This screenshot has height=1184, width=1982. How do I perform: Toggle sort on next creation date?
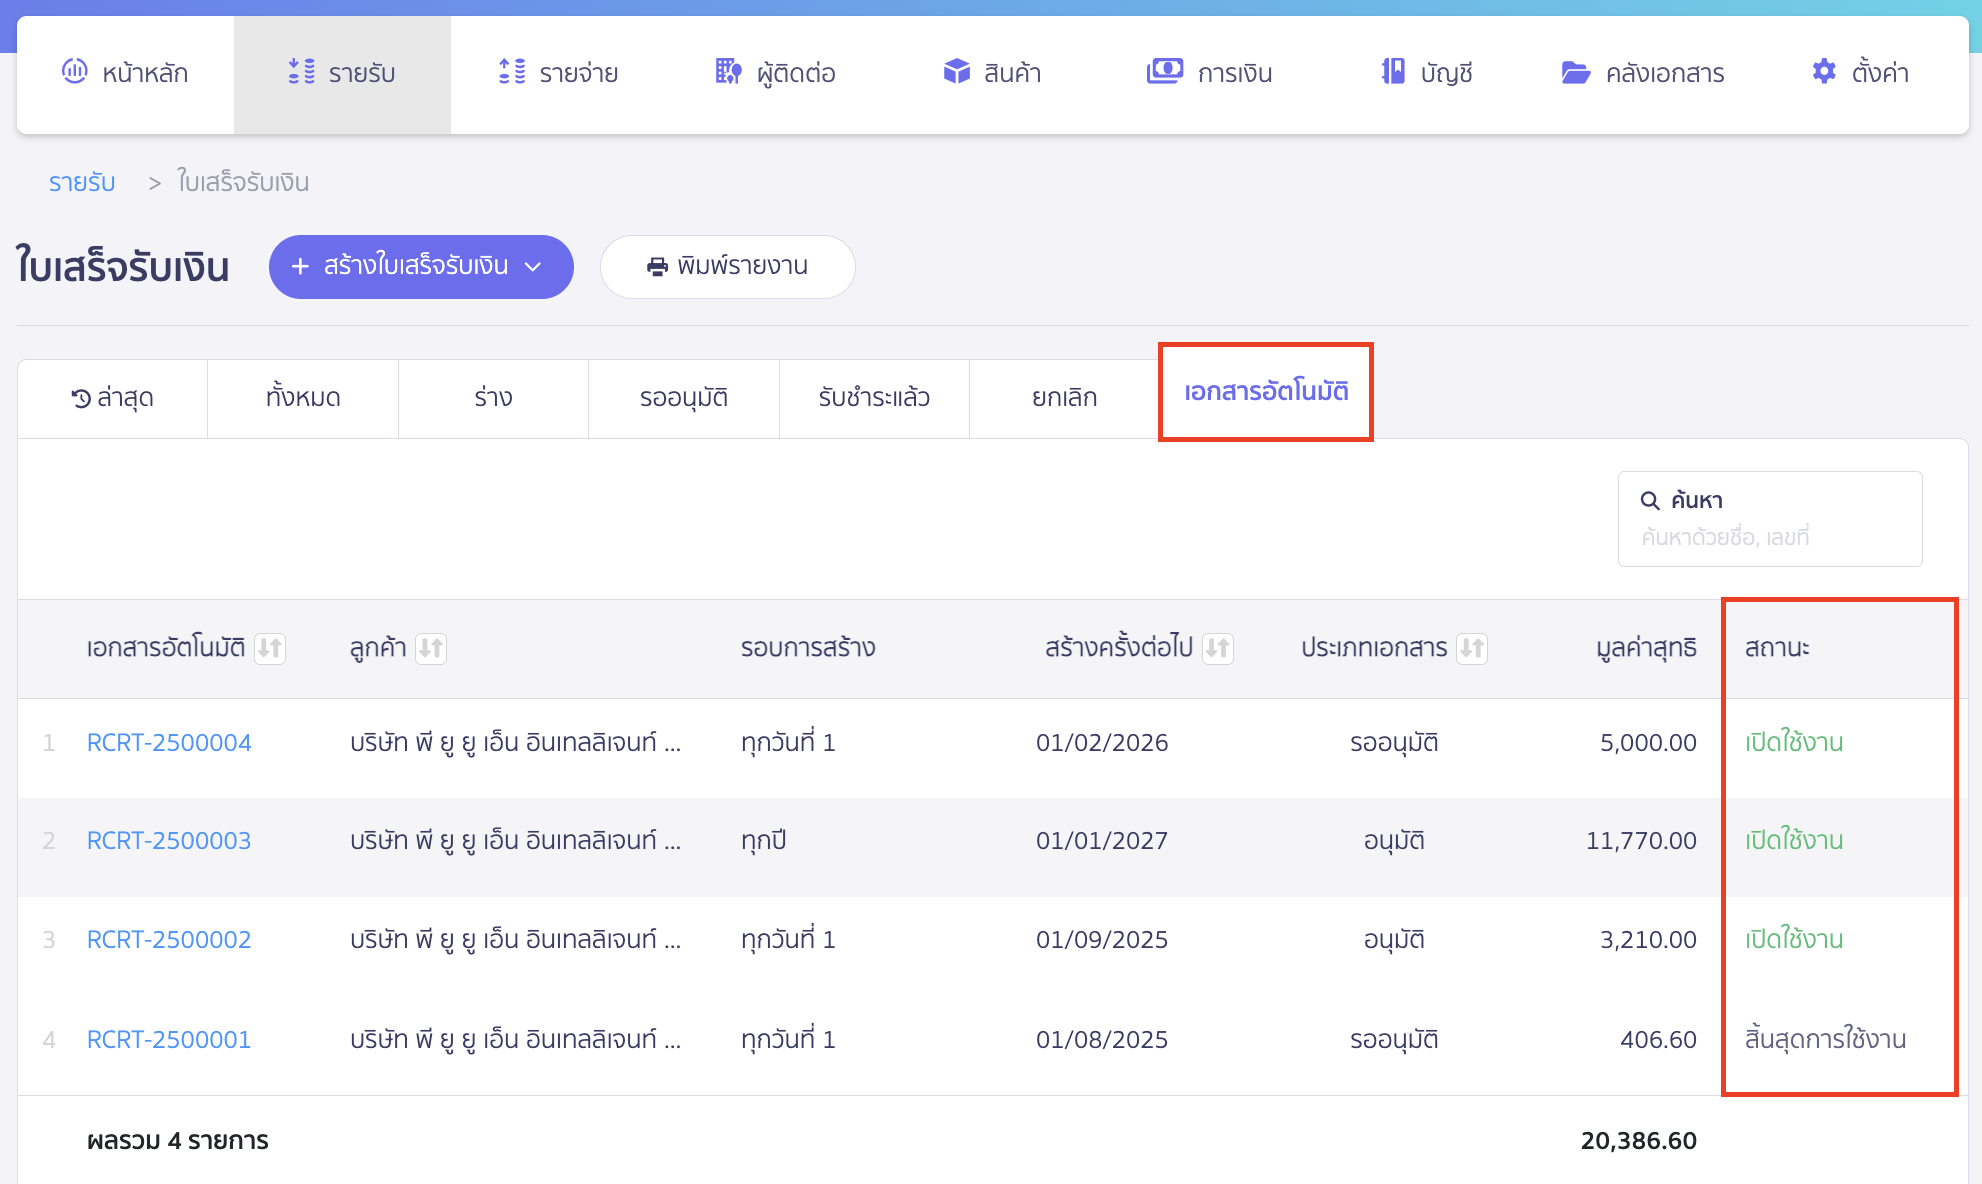(1217, 649)
